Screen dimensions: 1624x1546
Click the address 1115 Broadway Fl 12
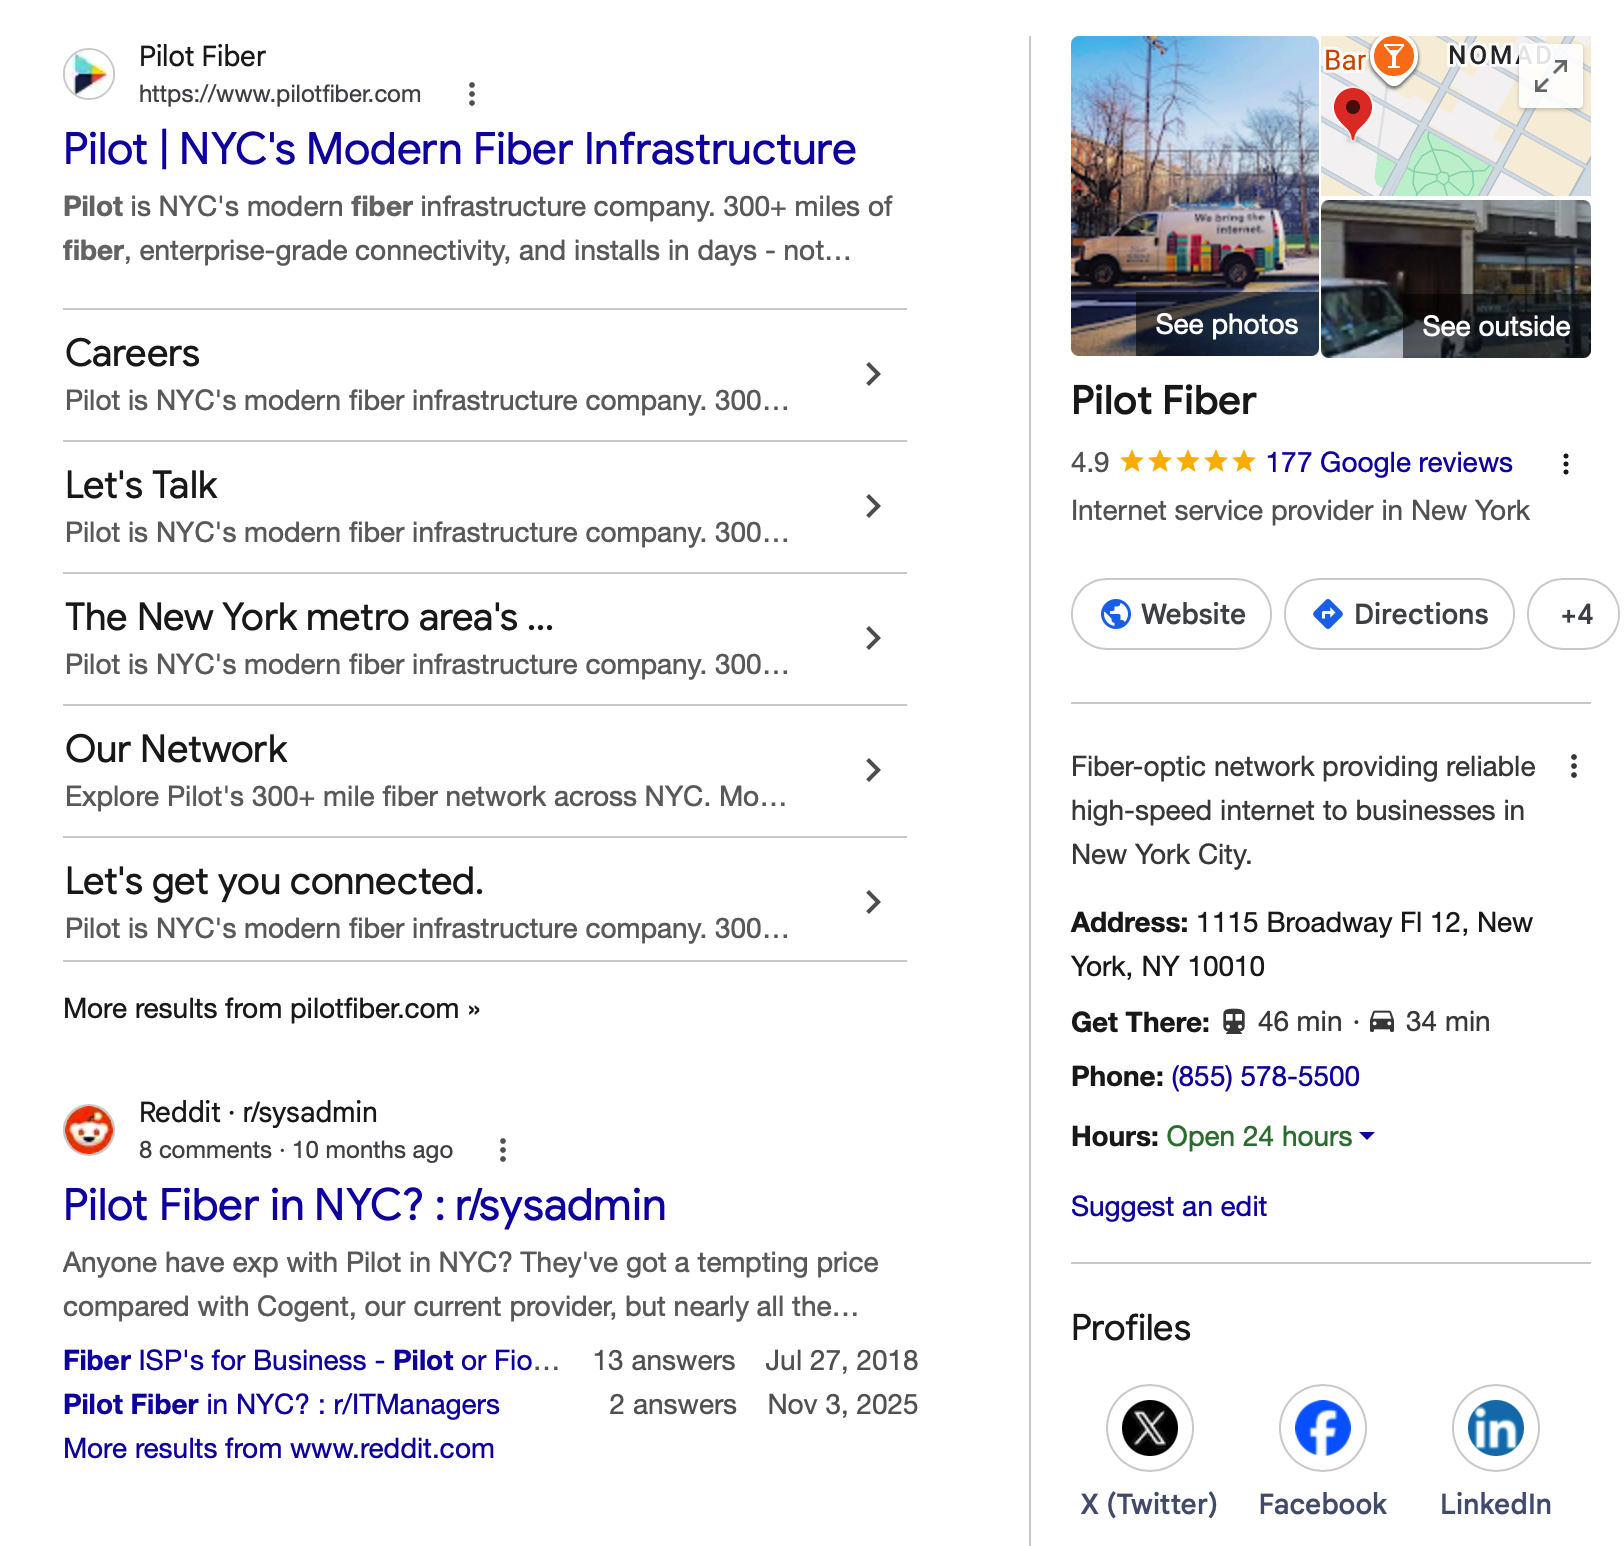point(1301,944)
